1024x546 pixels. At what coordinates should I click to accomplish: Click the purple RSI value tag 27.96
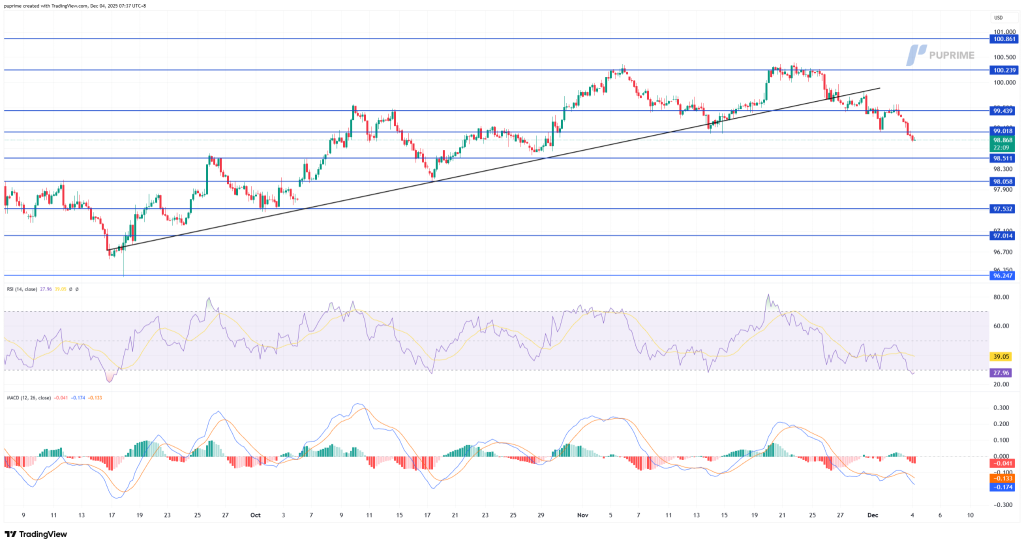(1003, 373)
